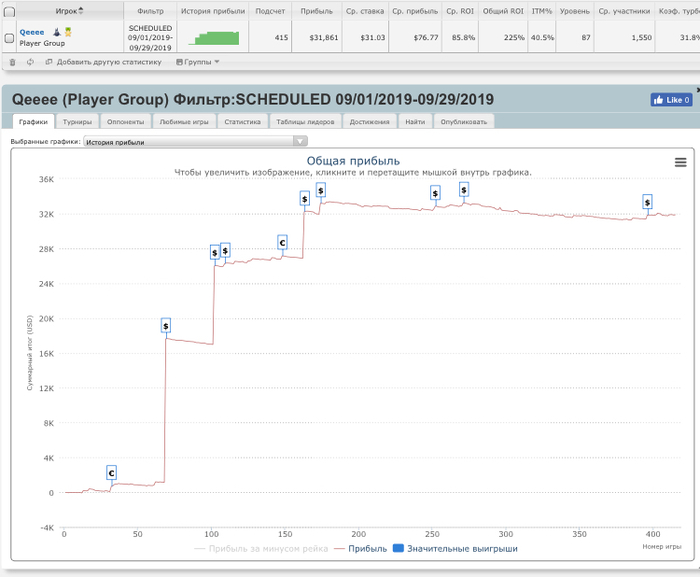Click the SCHEDULED date filter cell
Image resolution: width=700 pixels, height=577 pixels.
(x=150, y=38)
